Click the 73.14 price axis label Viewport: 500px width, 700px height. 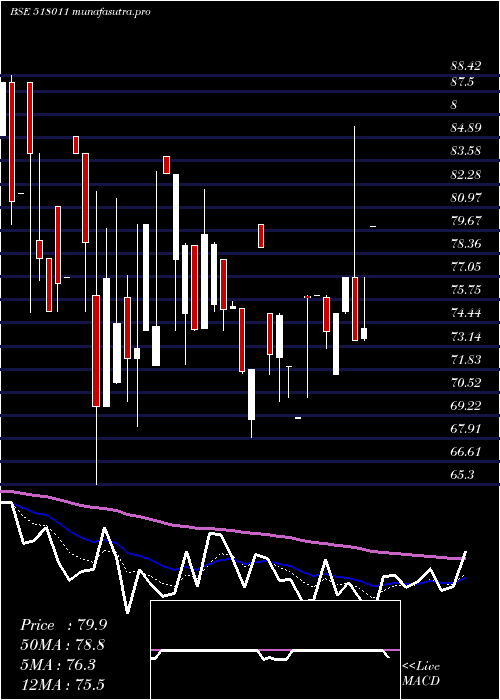pyautogui.click(x=466, y=337)
